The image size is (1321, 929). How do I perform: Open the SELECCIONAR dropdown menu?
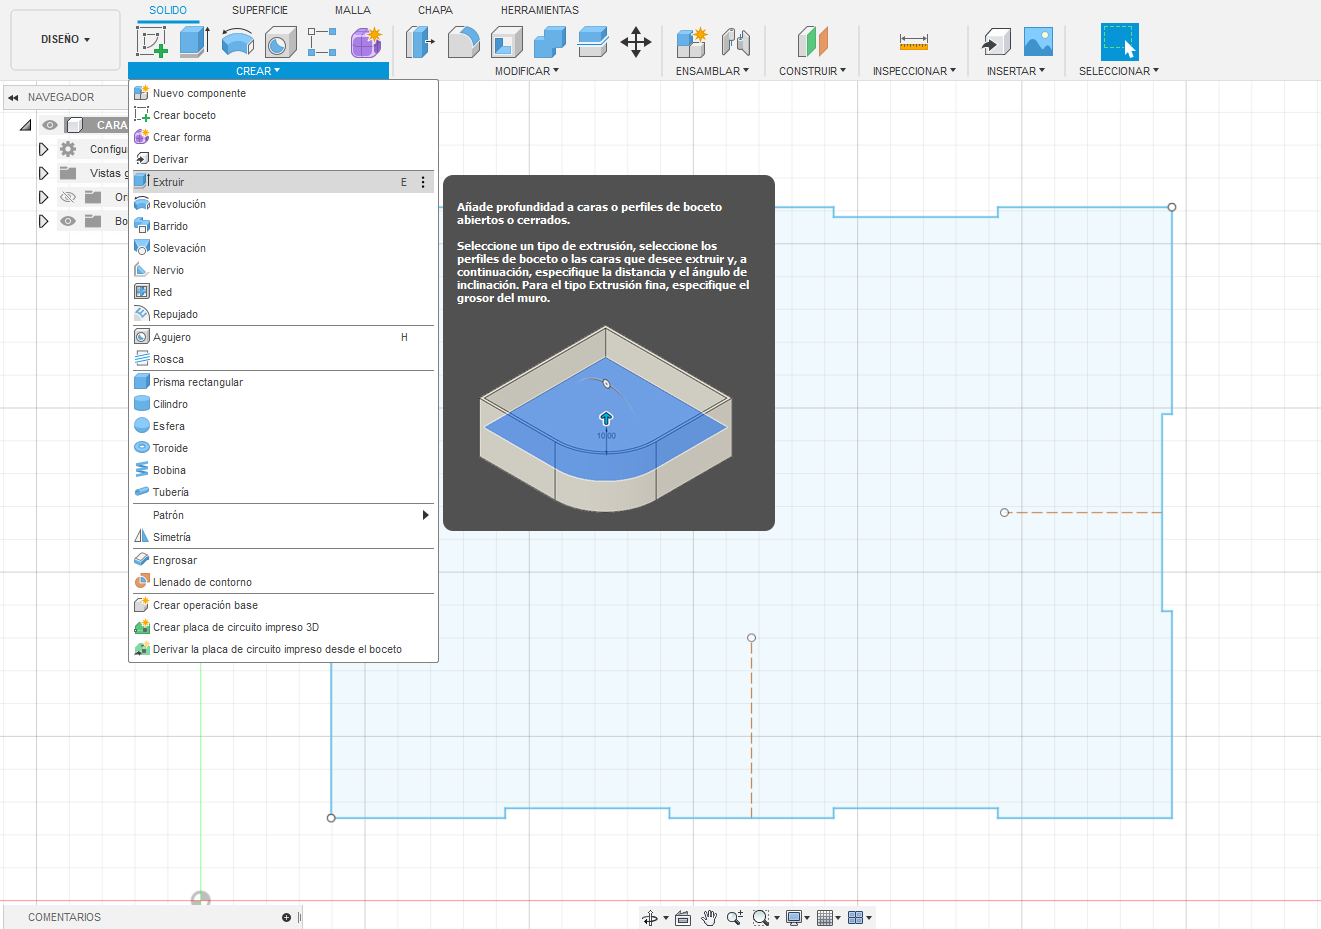[1119, 71]
